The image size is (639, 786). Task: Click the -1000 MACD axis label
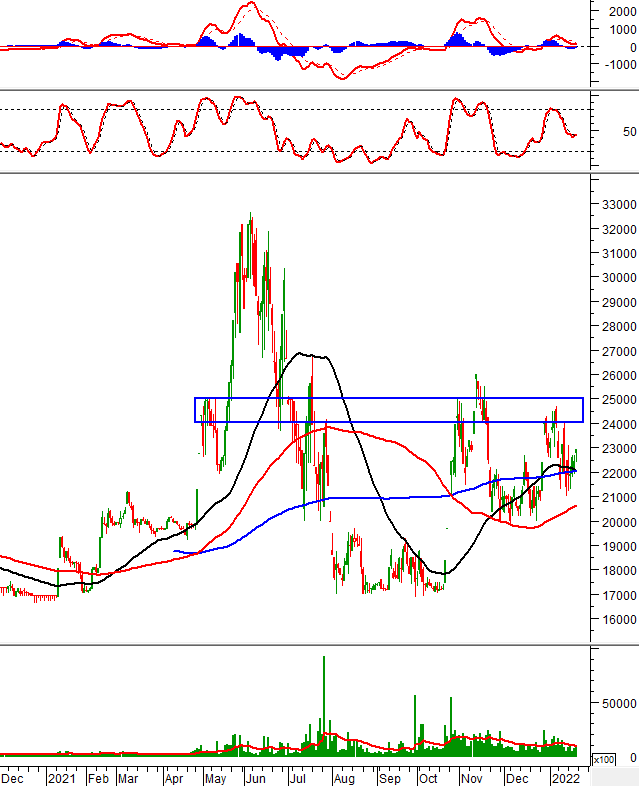[x=620, y=65]
